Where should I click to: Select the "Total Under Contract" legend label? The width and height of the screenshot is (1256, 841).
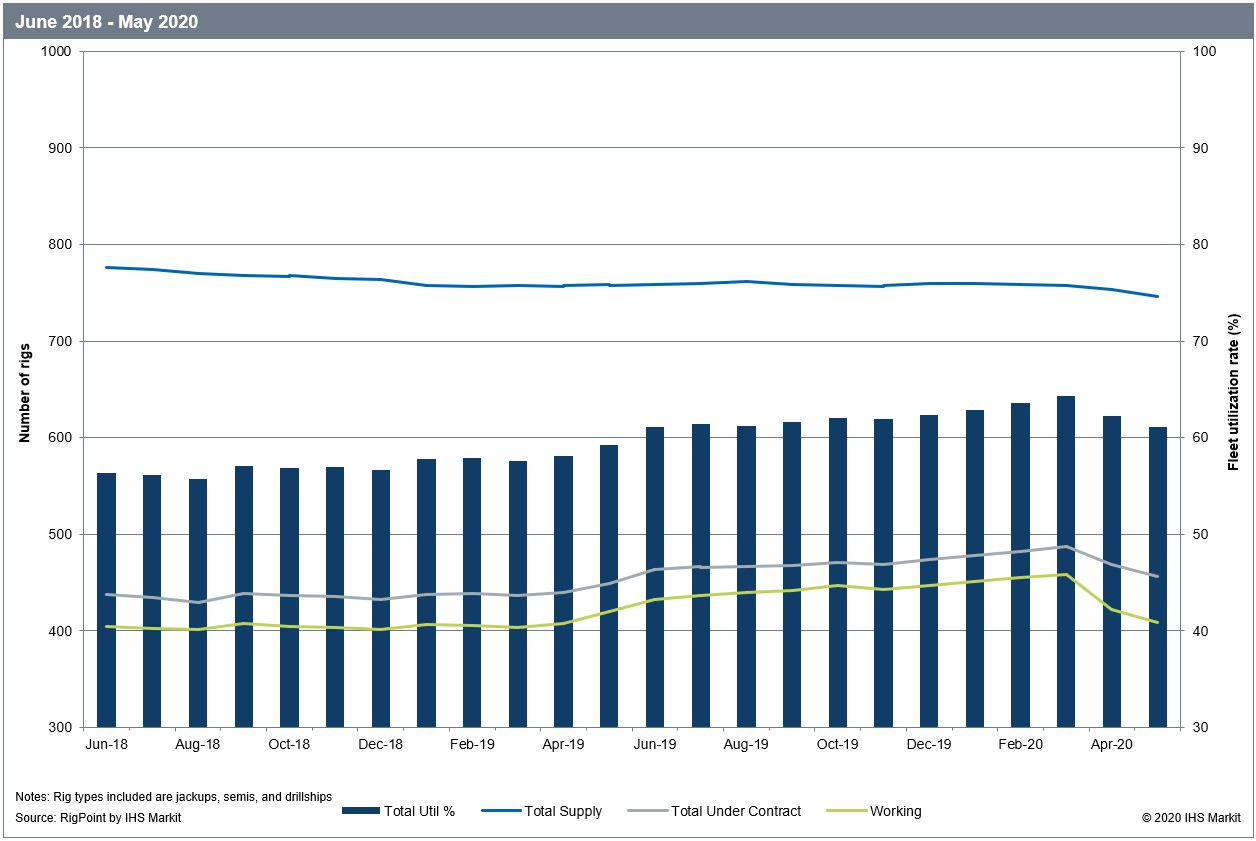click(x=736, y=811)
